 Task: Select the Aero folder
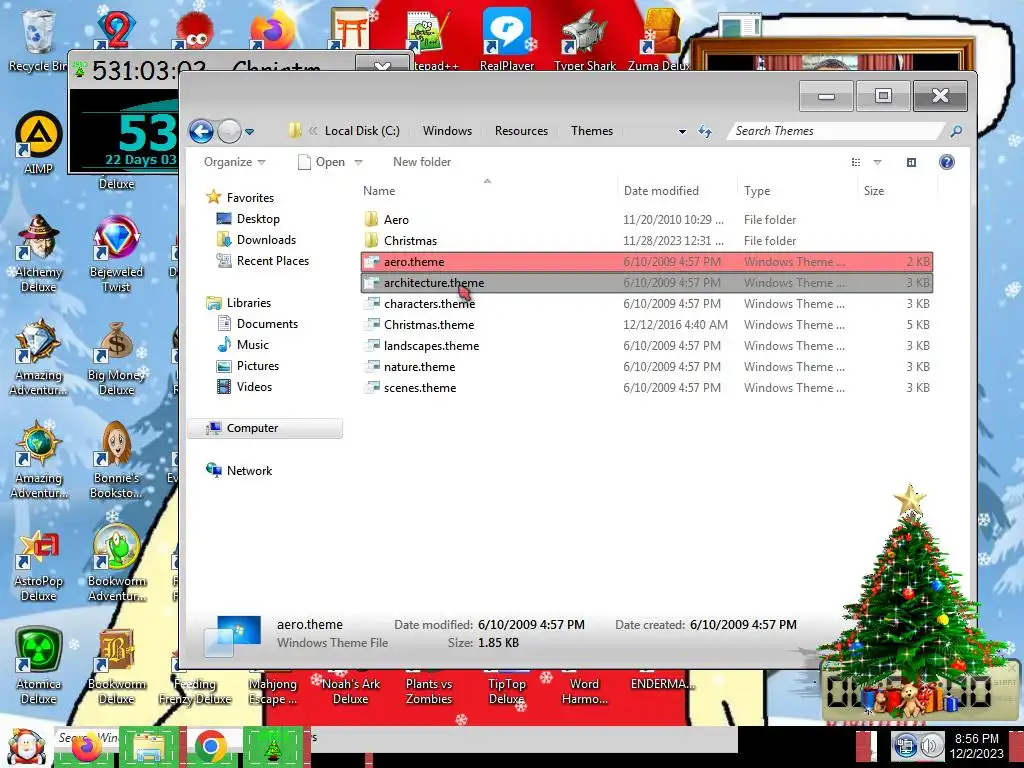pyautogui.click(x=647, y=219)
